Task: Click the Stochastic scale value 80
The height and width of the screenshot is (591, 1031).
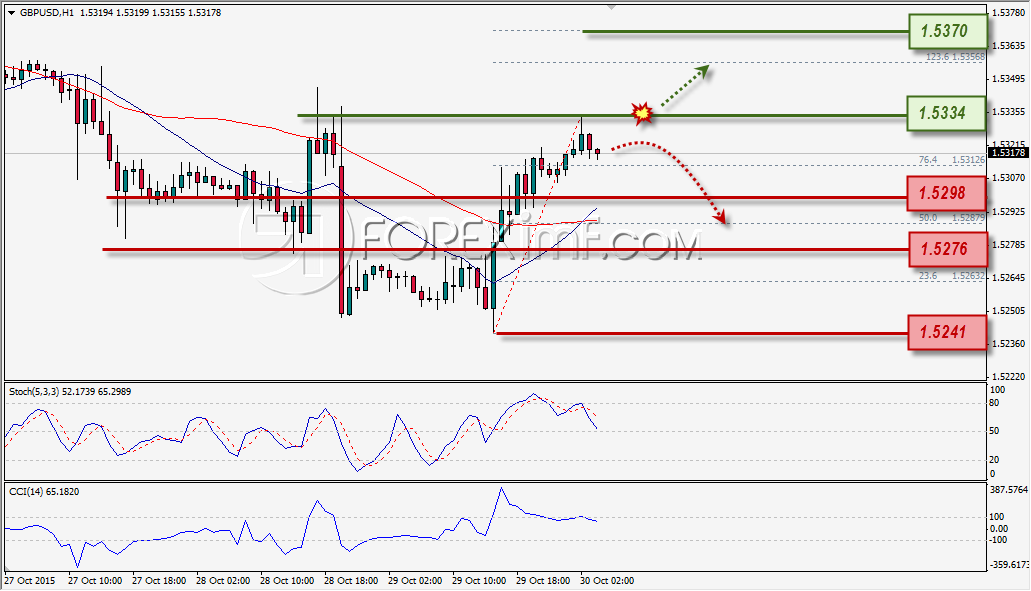Action: 994,403
